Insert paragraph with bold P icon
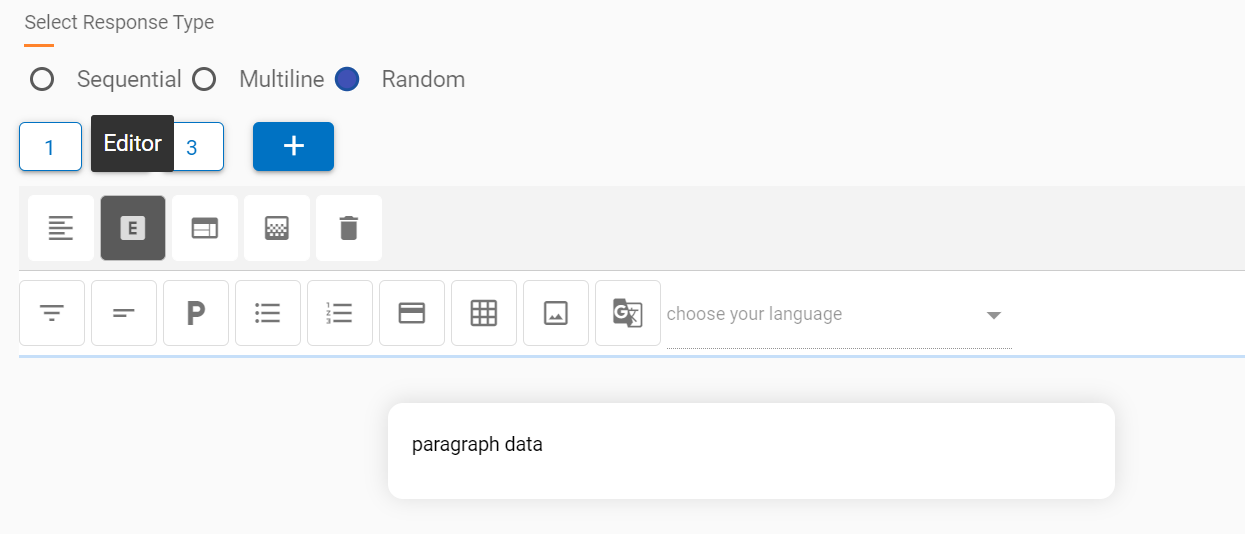 tap(196, 313)
